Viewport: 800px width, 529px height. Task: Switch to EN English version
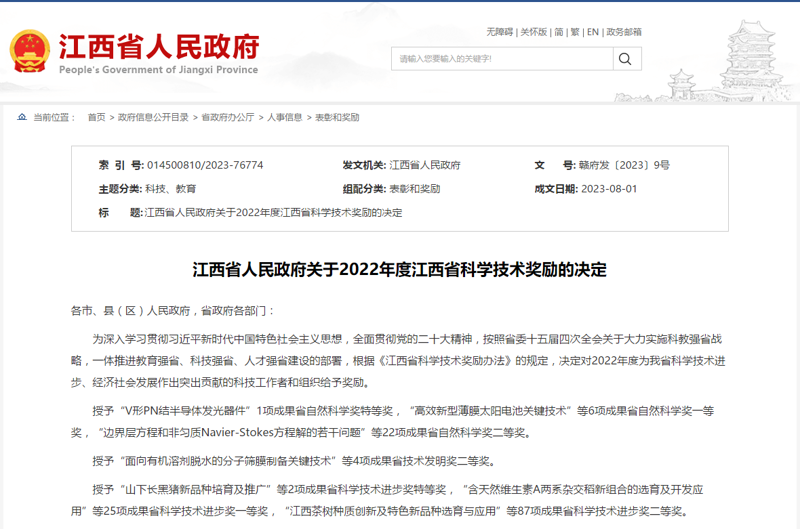593,32
